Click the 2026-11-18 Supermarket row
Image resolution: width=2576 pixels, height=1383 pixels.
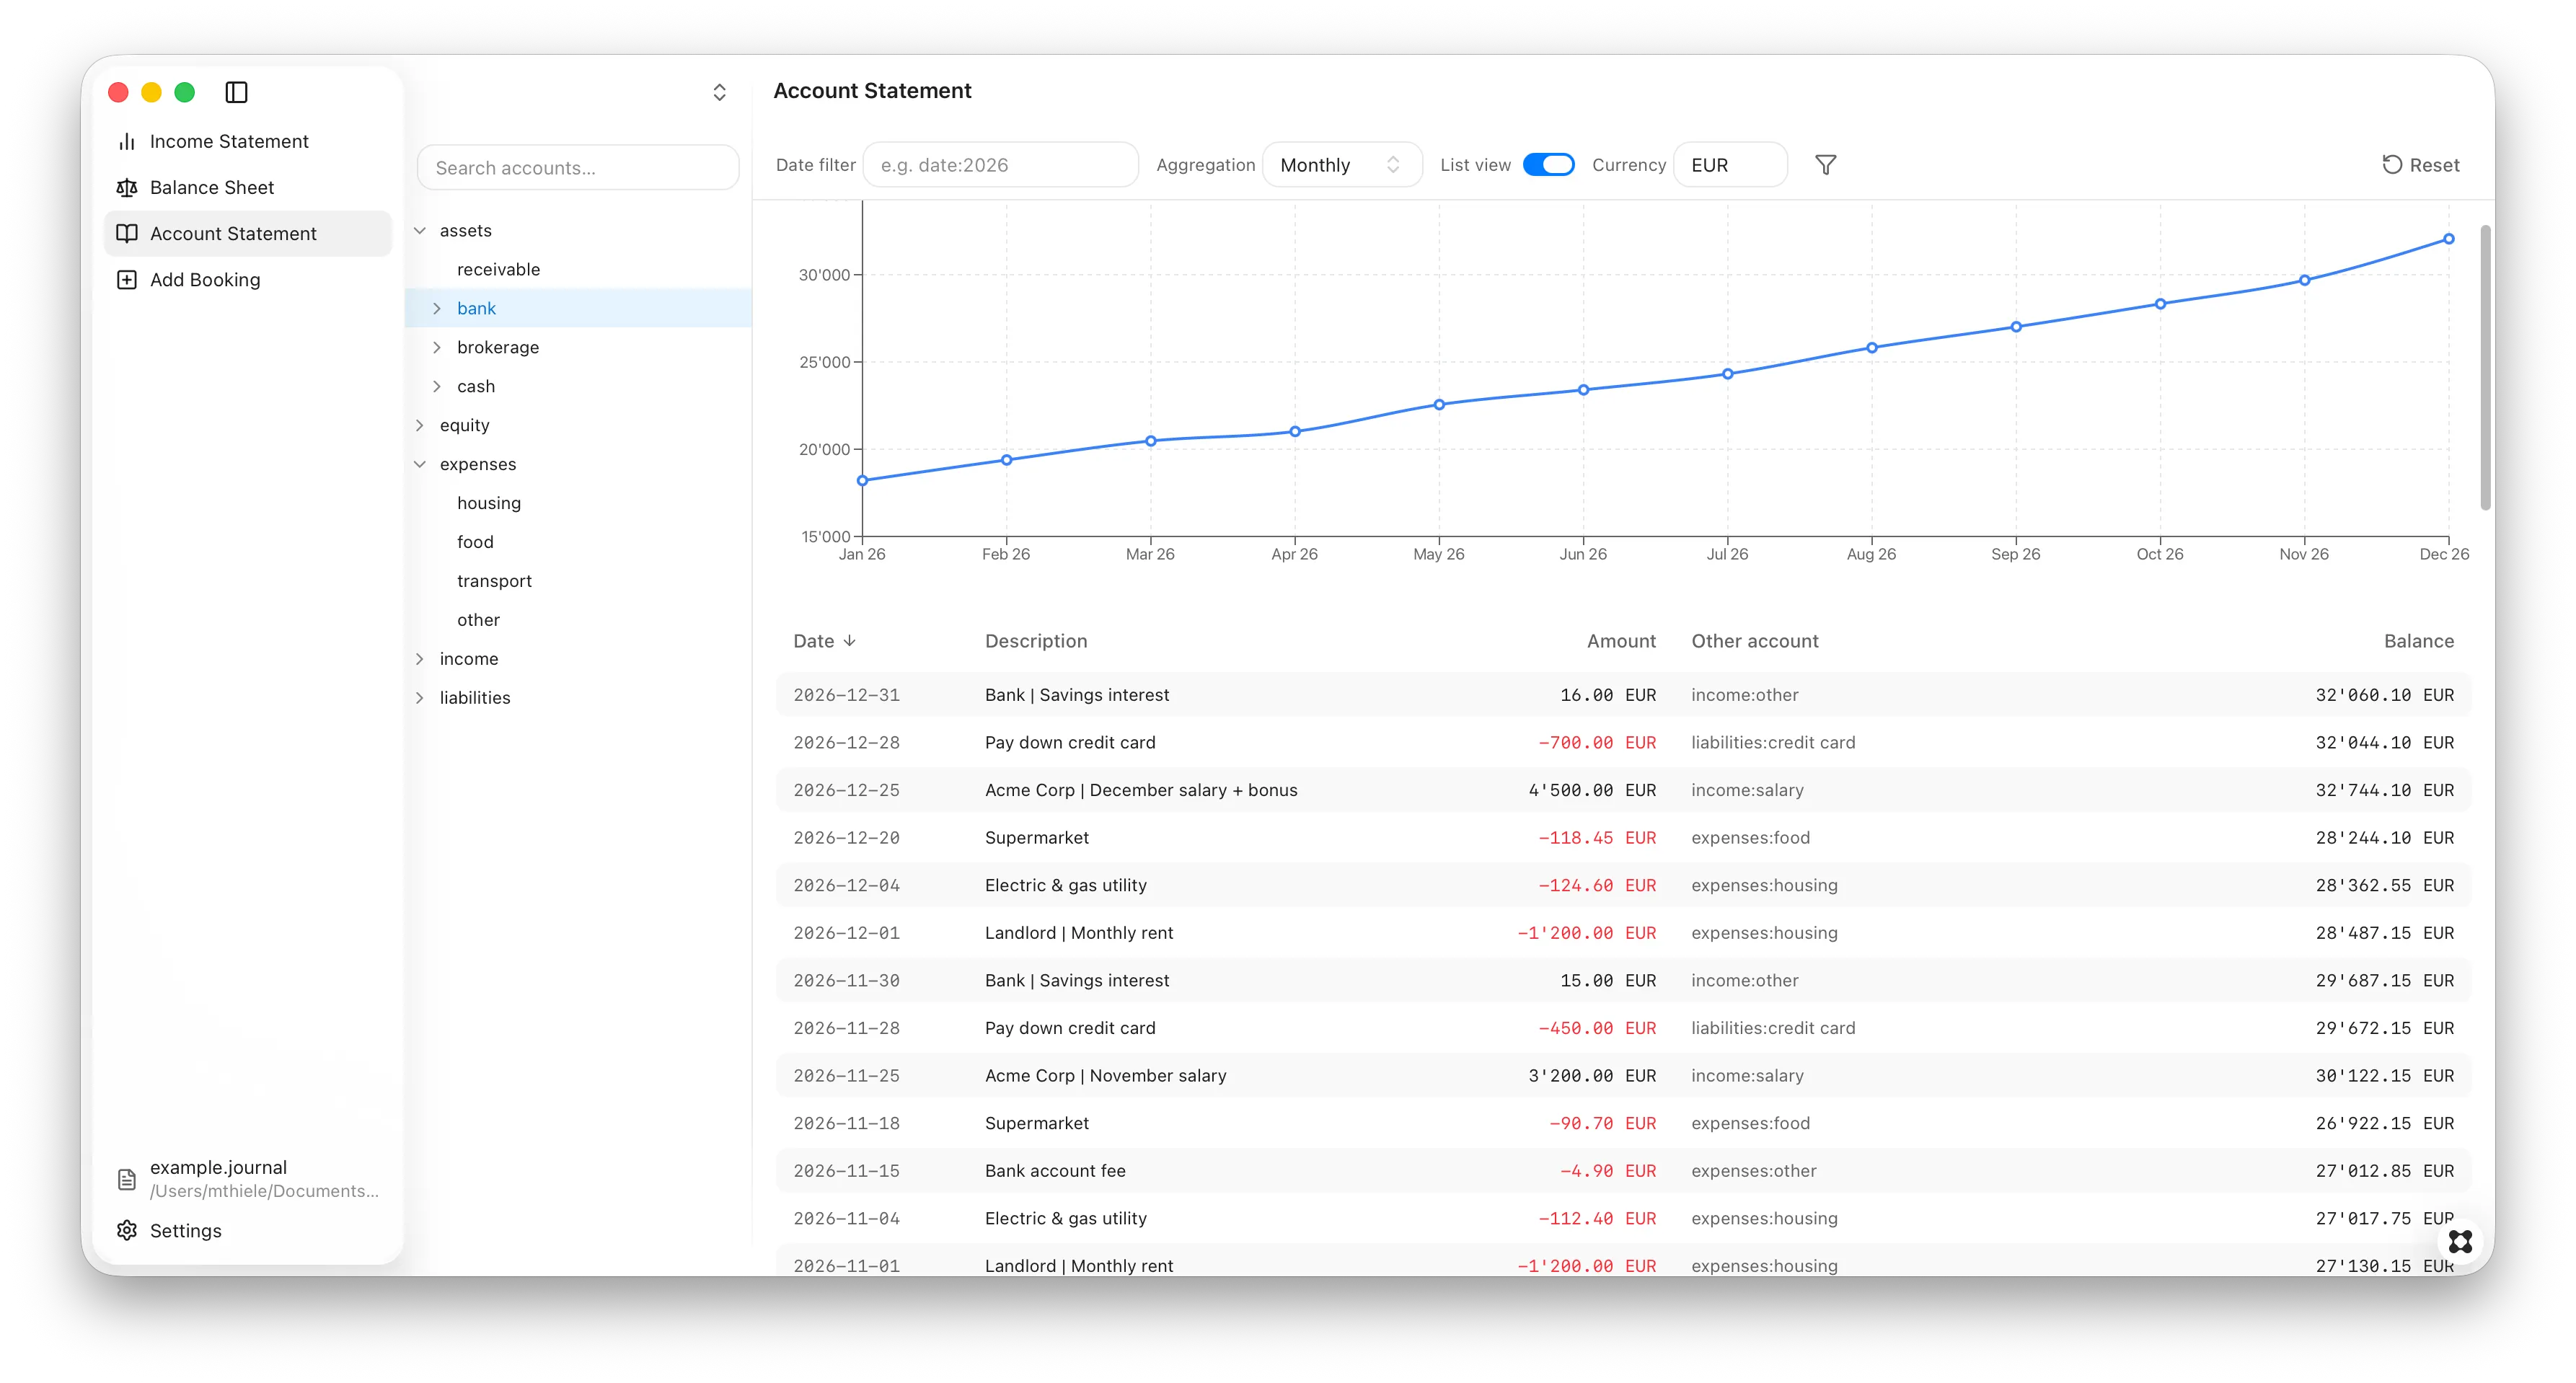click(1623, 1122)
